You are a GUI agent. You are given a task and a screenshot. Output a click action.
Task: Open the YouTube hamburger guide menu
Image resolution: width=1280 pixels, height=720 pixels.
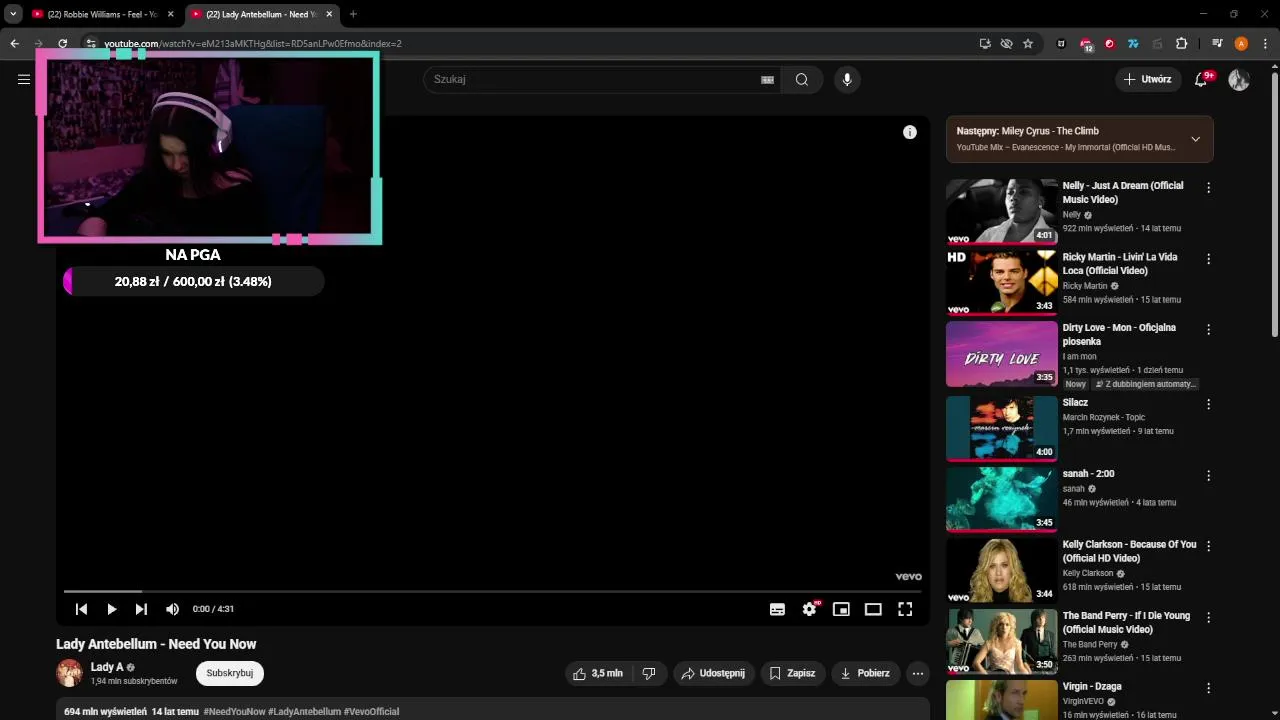pyautogui.click(x=24, y=79)
